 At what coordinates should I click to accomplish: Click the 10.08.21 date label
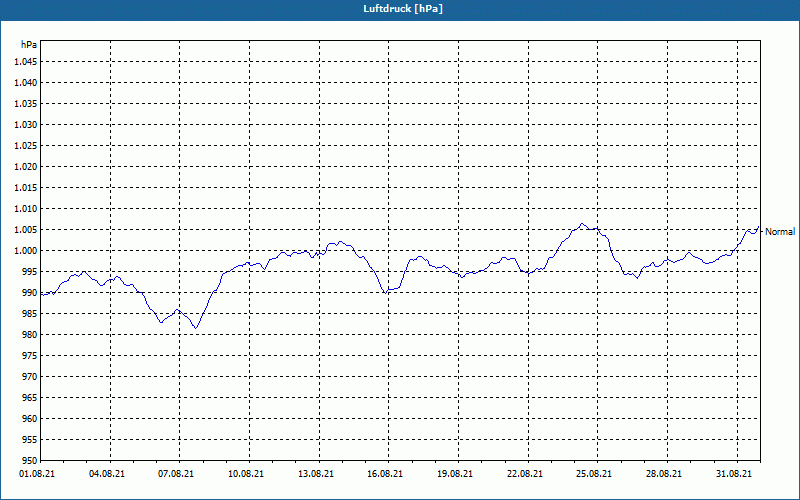point(246,474)
